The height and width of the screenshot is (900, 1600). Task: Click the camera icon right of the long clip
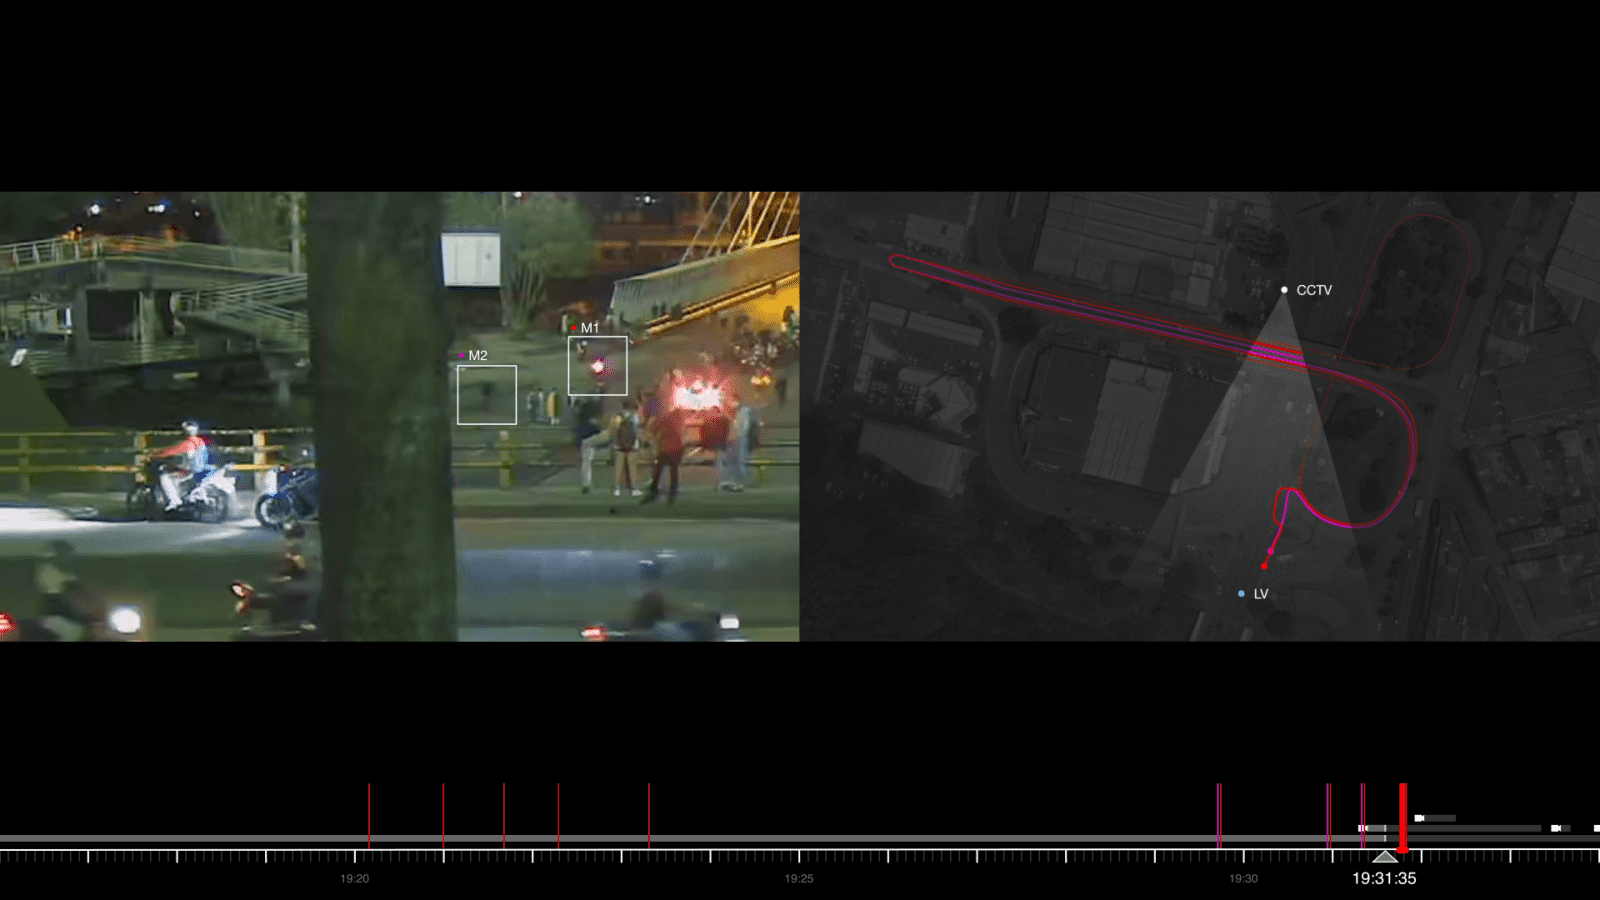(1556, 828)
